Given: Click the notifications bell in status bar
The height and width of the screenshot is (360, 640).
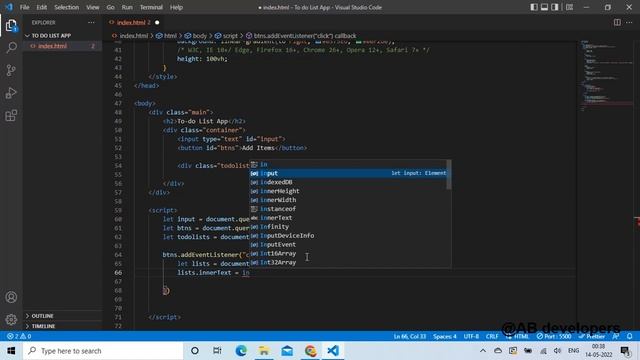Looking at the screenshot, I should pos(630,336).
